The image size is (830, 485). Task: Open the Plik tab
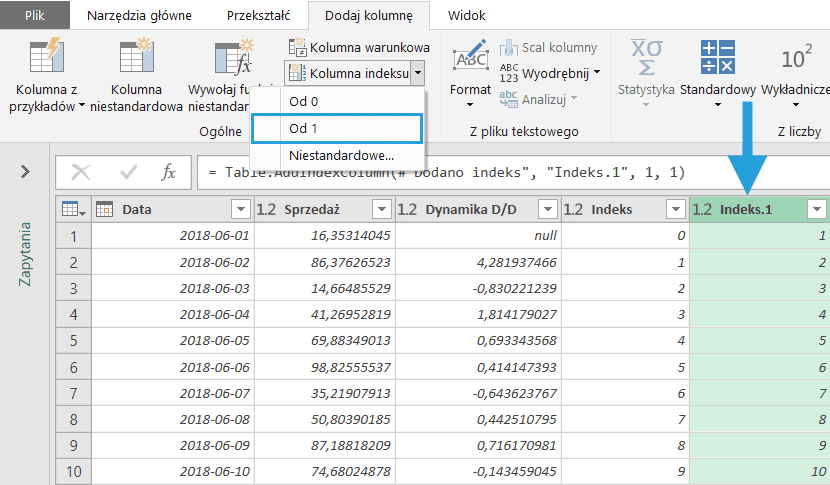(35, 16)
